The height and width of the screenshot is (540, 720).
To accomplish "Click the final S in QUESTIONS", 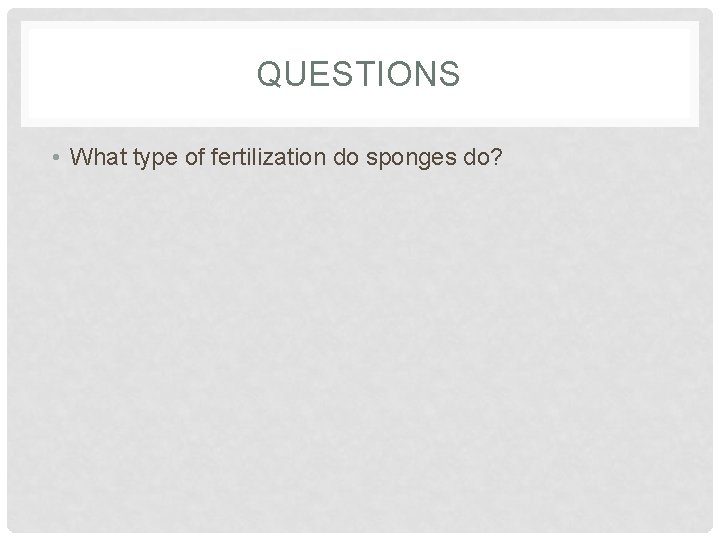I will pyautogui.click(x=451, y=74).
